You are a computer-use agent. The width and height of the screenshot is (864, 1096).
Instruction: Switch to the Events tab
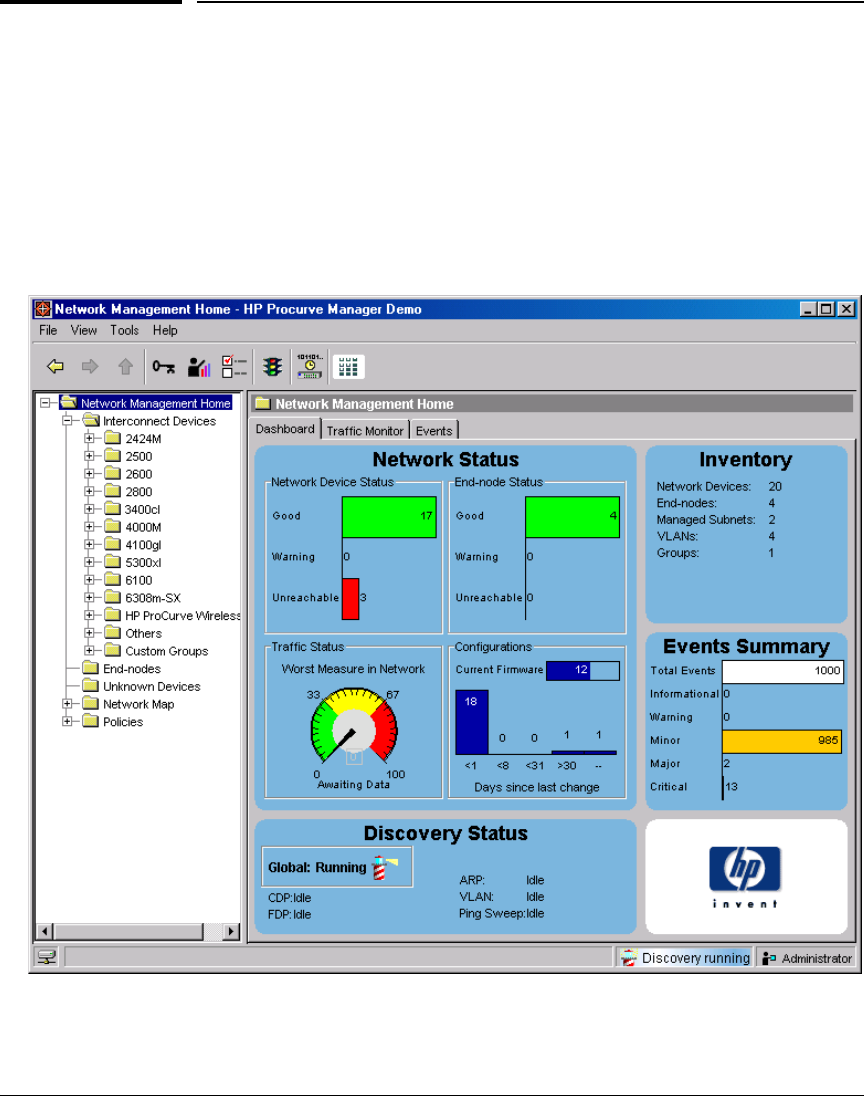[433, 431]
